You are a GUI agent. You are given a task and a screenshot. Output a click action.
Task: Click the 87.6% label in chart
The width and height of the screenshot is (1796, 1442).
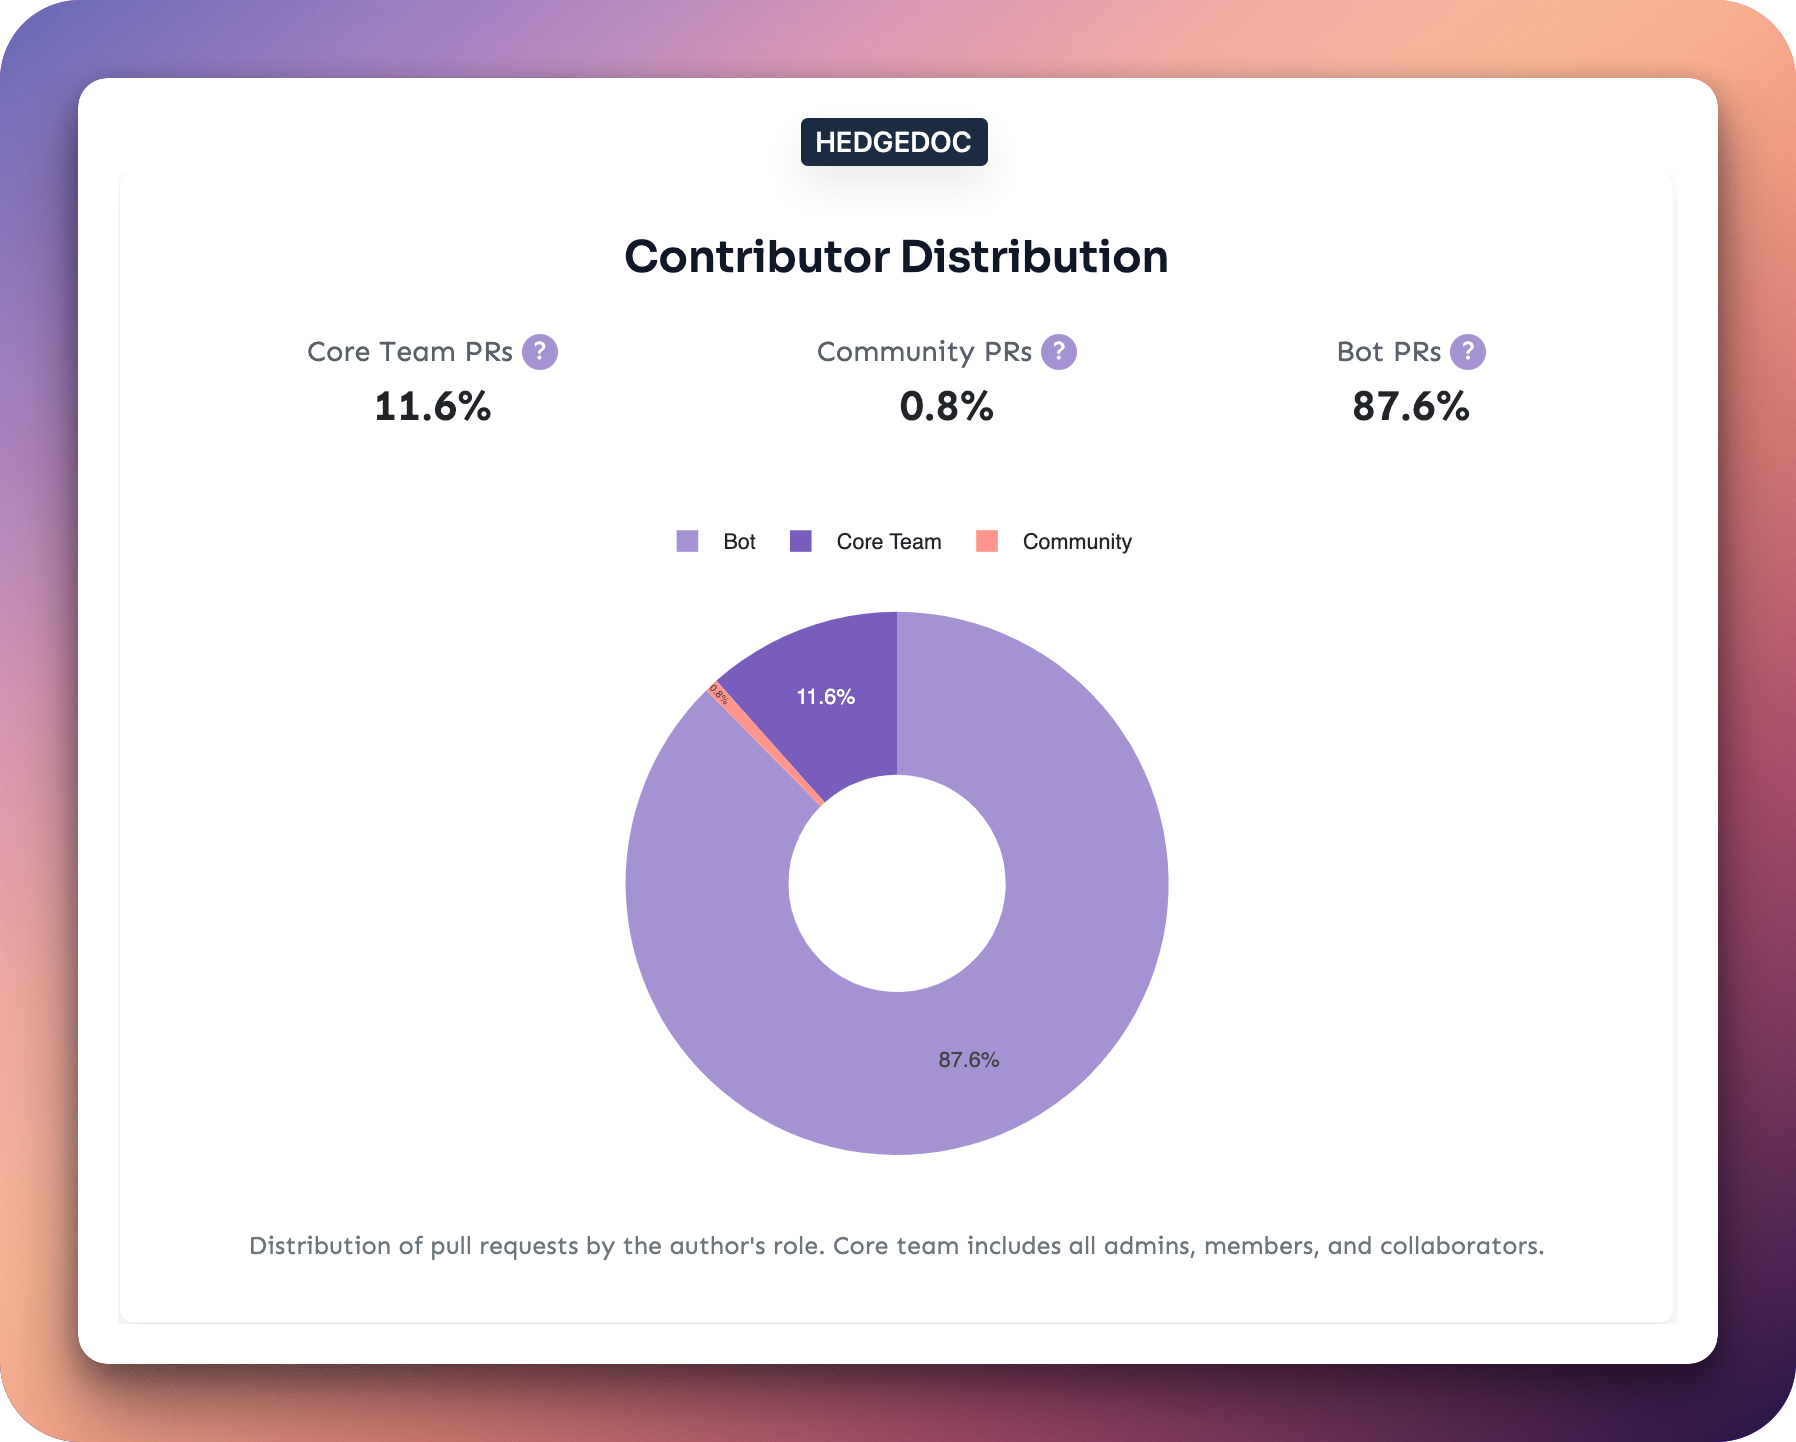click(969, 1060)
